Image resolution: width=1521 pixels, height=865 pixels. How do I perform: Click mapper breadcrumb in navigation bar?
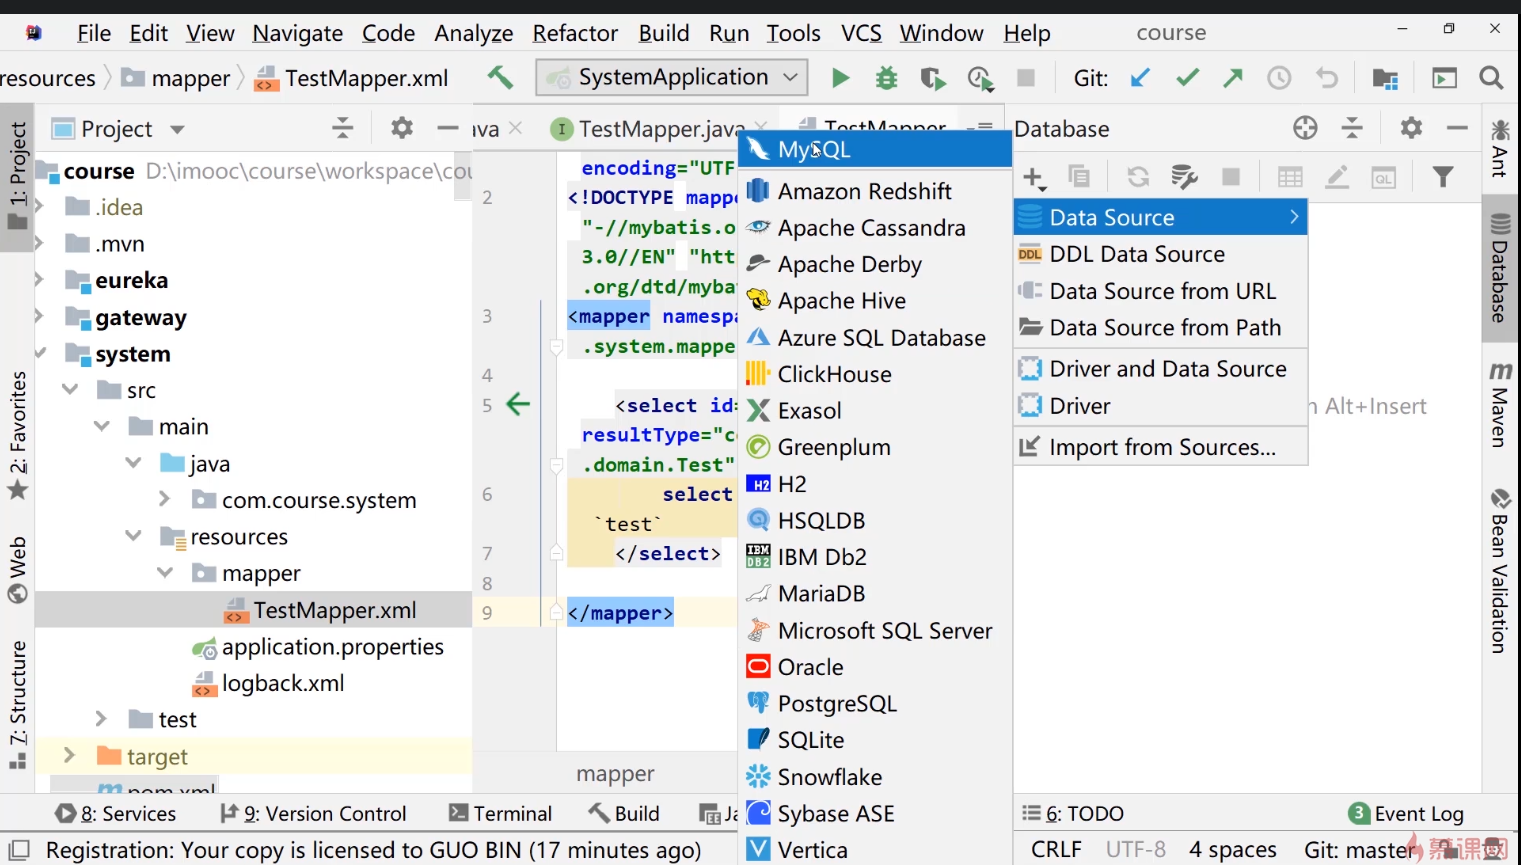(176, 78)
